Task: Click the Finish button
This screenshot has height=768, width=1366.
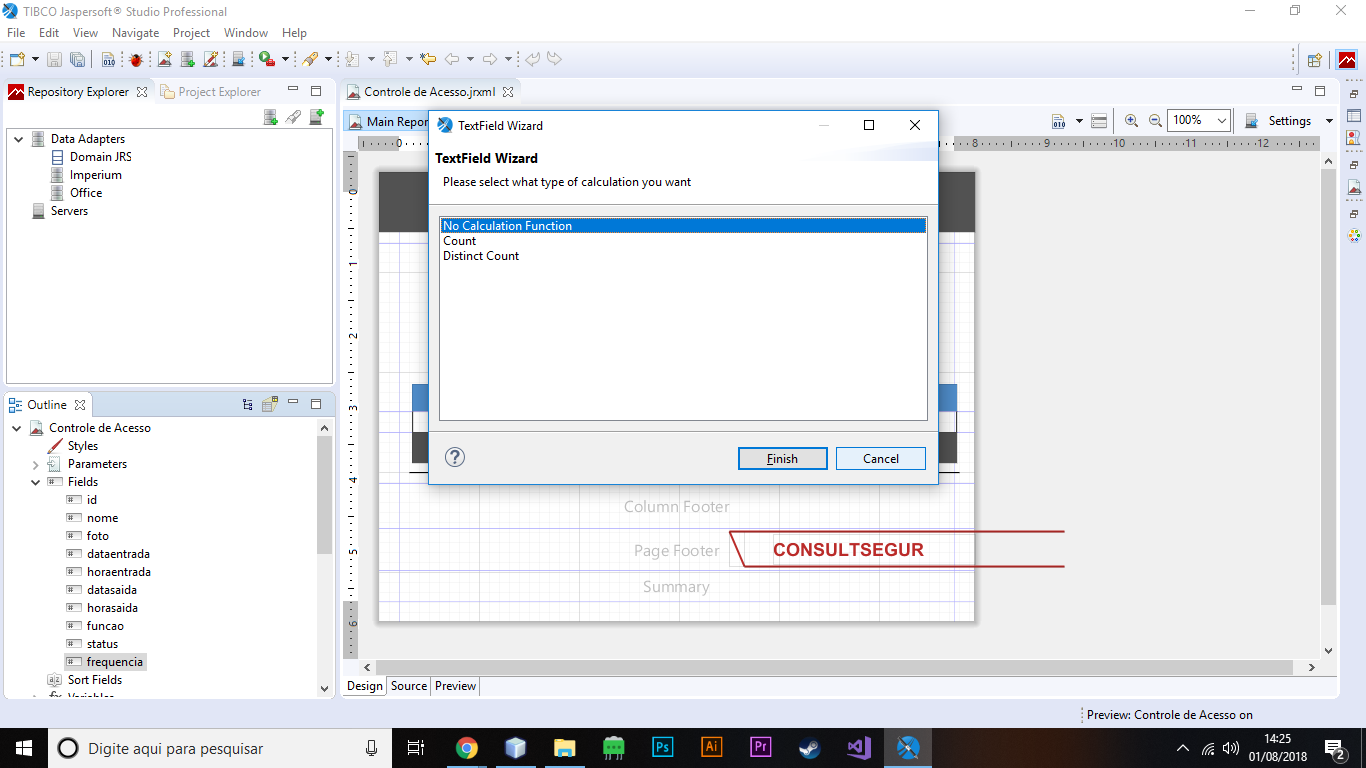Action: pos(783,459)
